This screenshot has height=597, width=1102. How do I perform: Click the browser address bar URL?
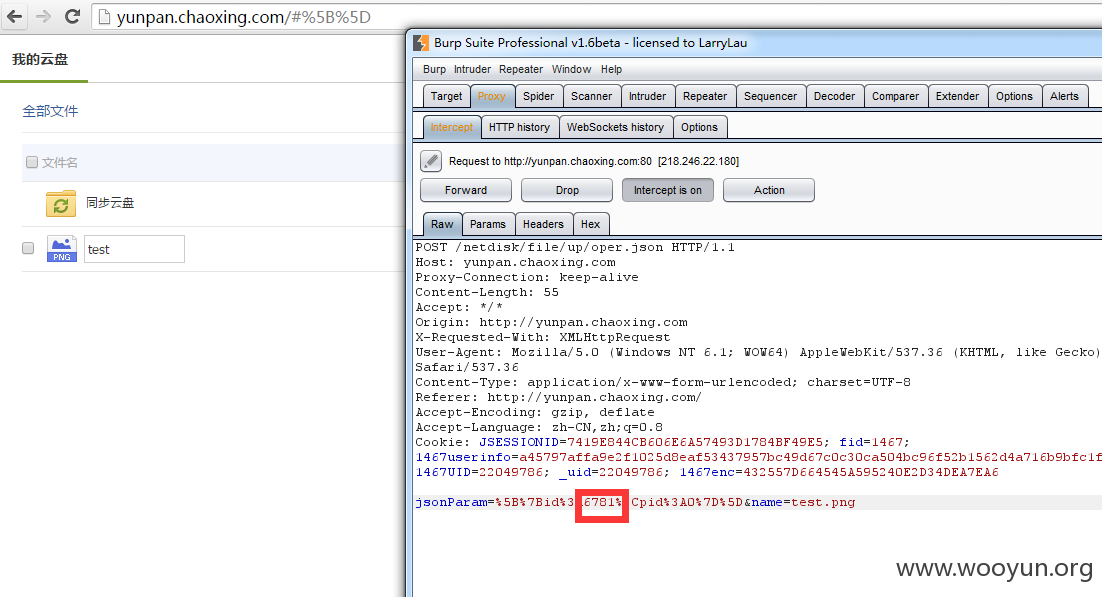pos(244,17)
